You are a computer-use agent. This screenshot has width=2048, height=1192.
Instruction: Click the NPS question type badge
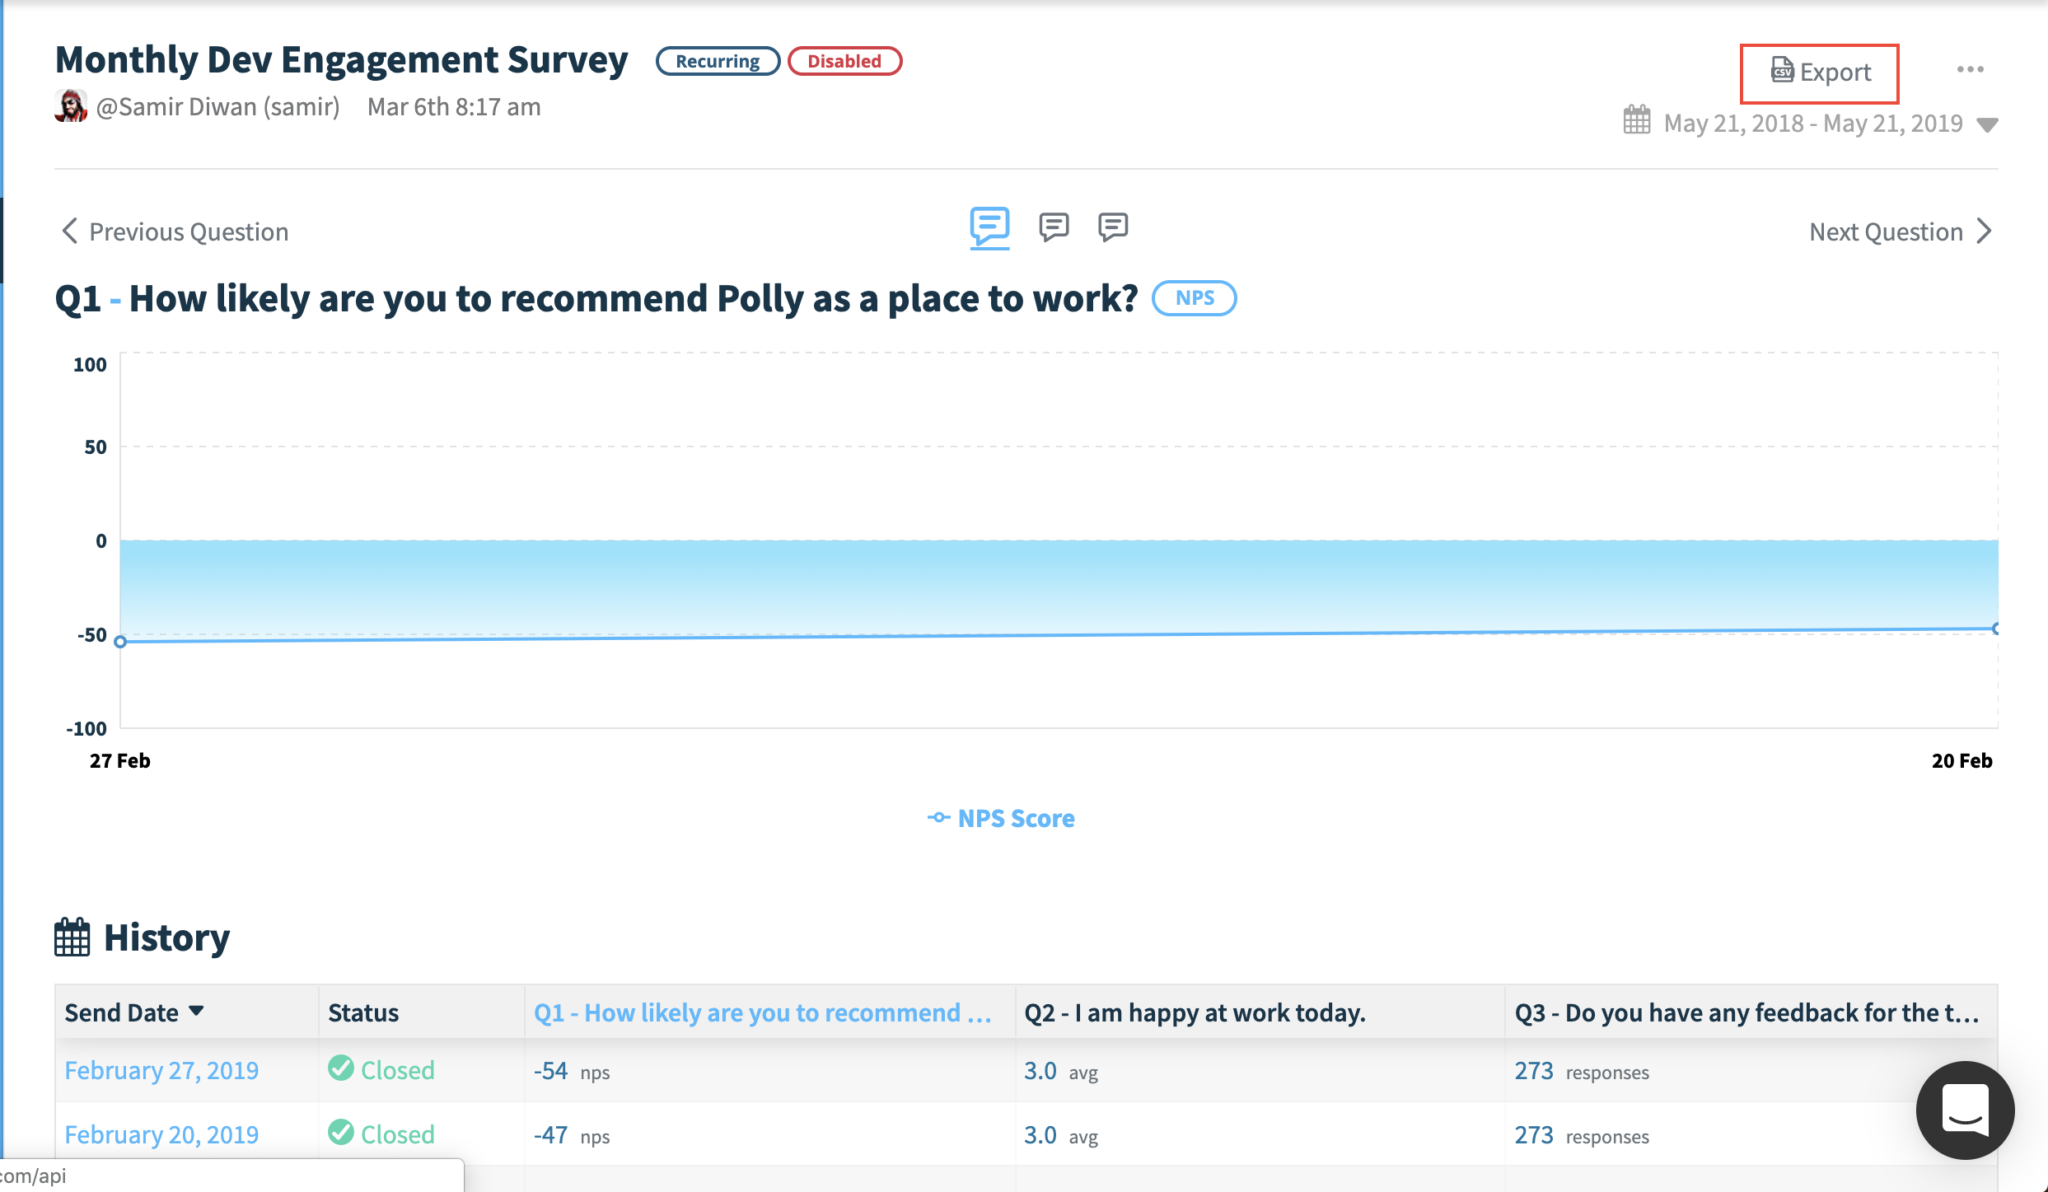click(x=1194, y=298)
